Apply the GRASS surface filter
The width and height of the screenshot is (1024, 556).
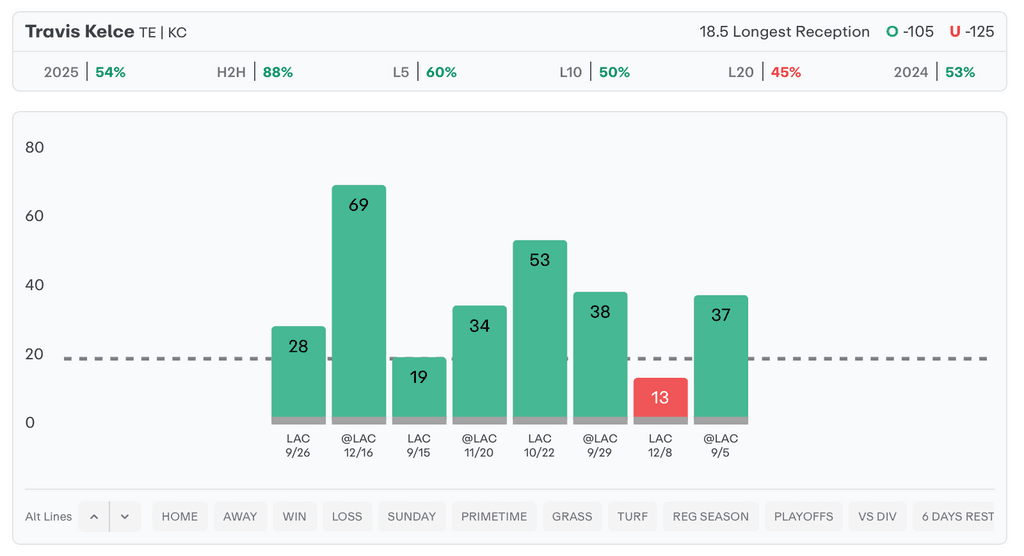pyautogui.click(x=572, y=517)
